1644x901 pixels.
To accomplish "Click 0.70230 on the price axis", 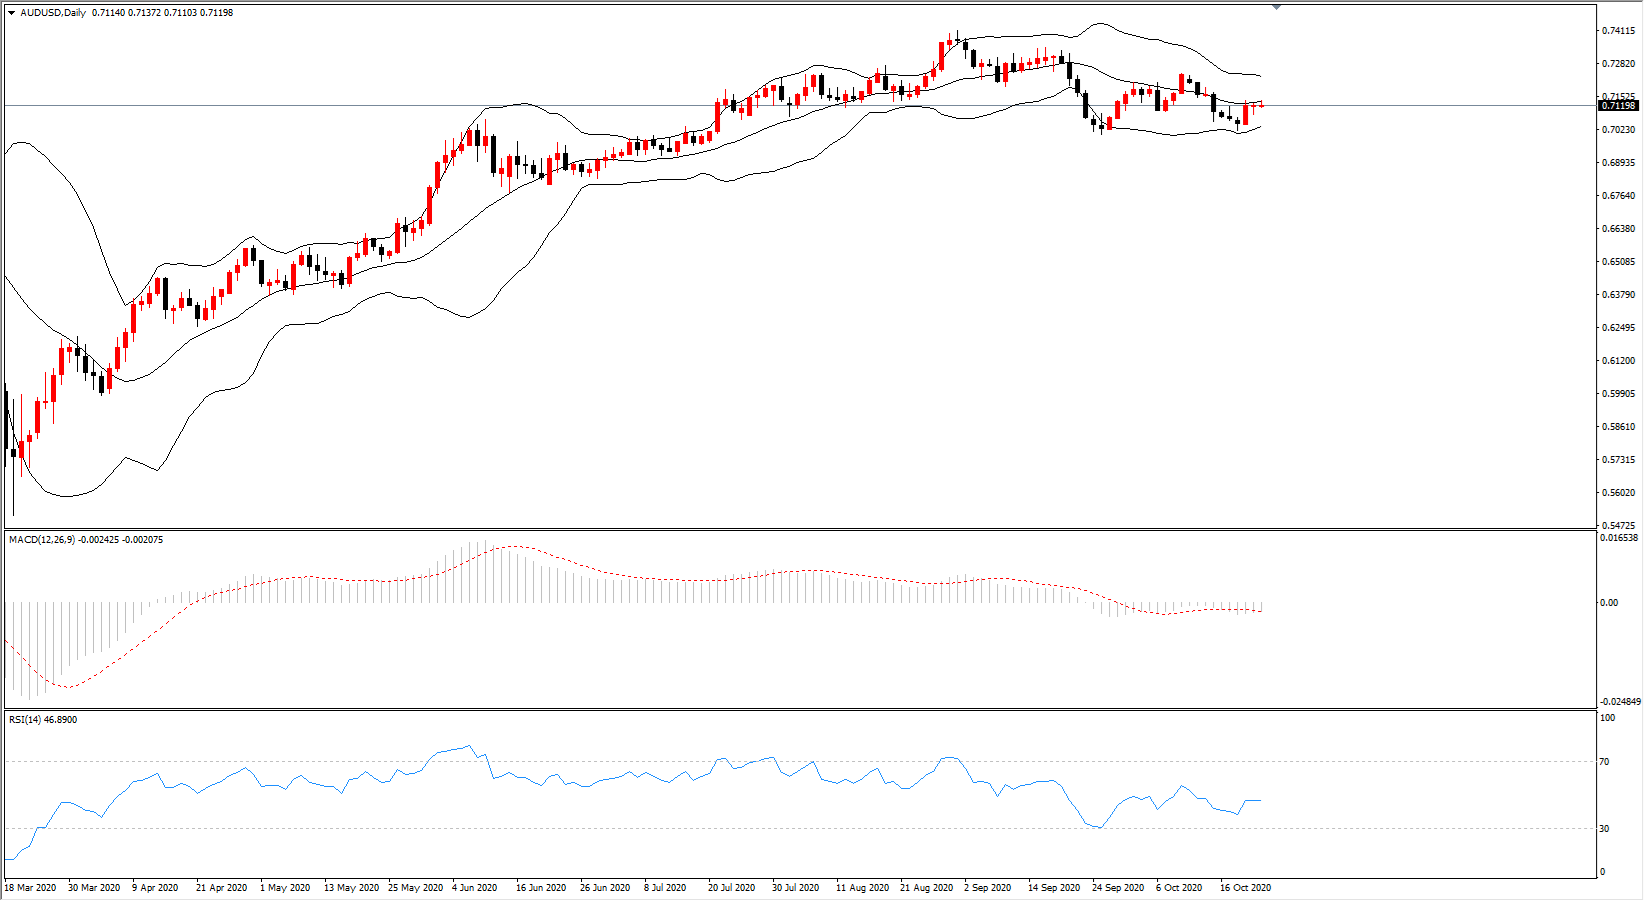I will [x=1618, y=130].
